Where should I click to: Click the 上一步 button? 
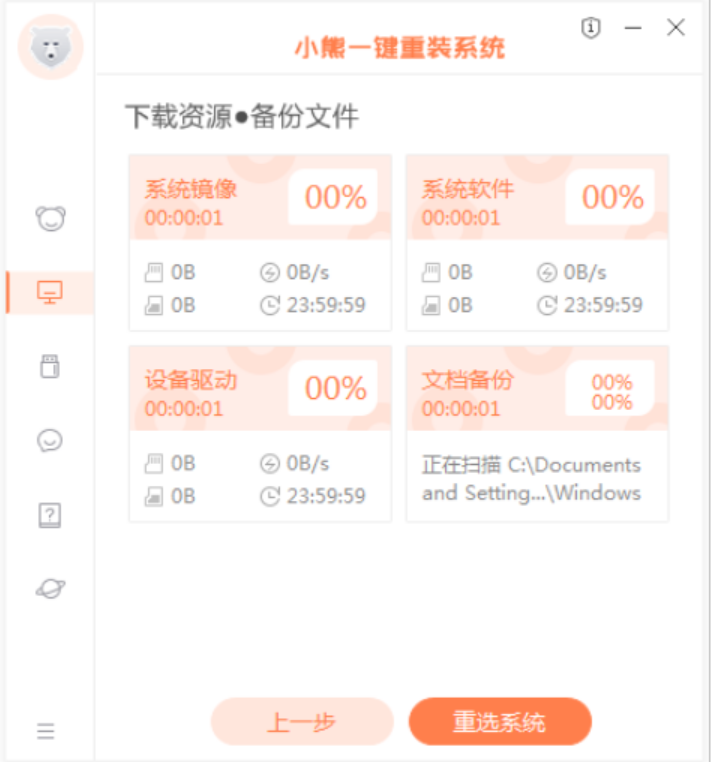[x=302, y=722]
